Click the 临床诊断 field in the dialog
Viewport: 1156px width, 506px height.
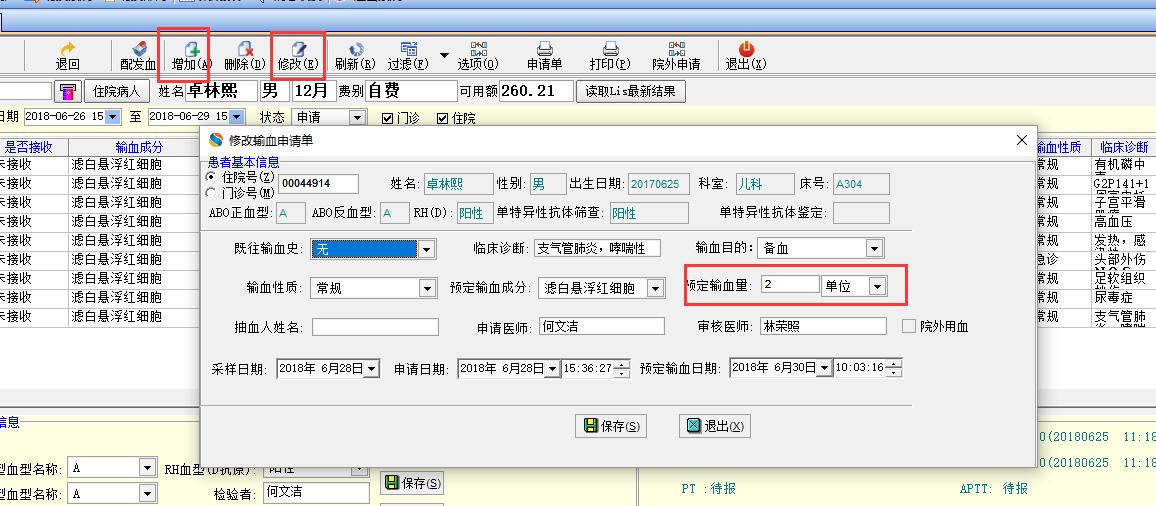pyautogui.click(x=597, y=249)
